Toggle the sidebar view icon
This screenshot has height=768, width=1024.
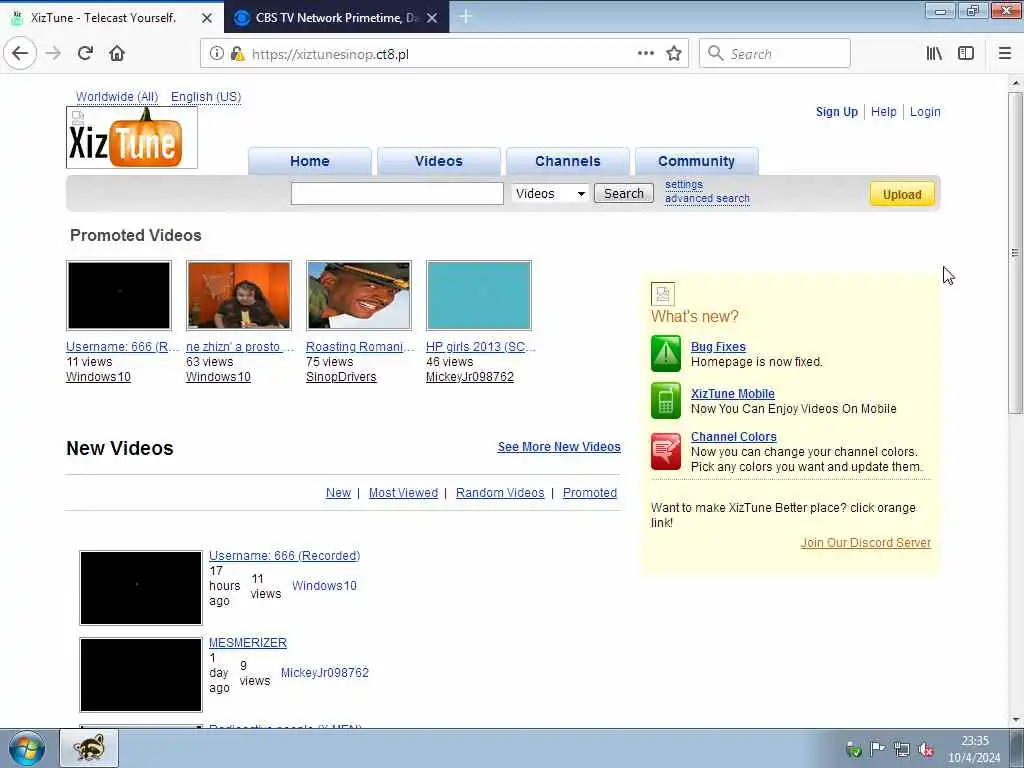966,54
